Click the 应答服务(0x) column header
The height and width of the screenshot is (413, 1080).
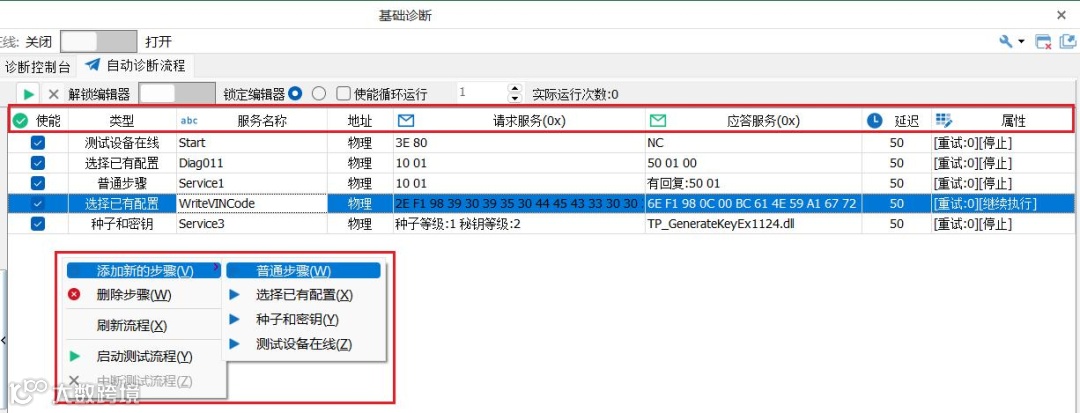click(754, 121)
